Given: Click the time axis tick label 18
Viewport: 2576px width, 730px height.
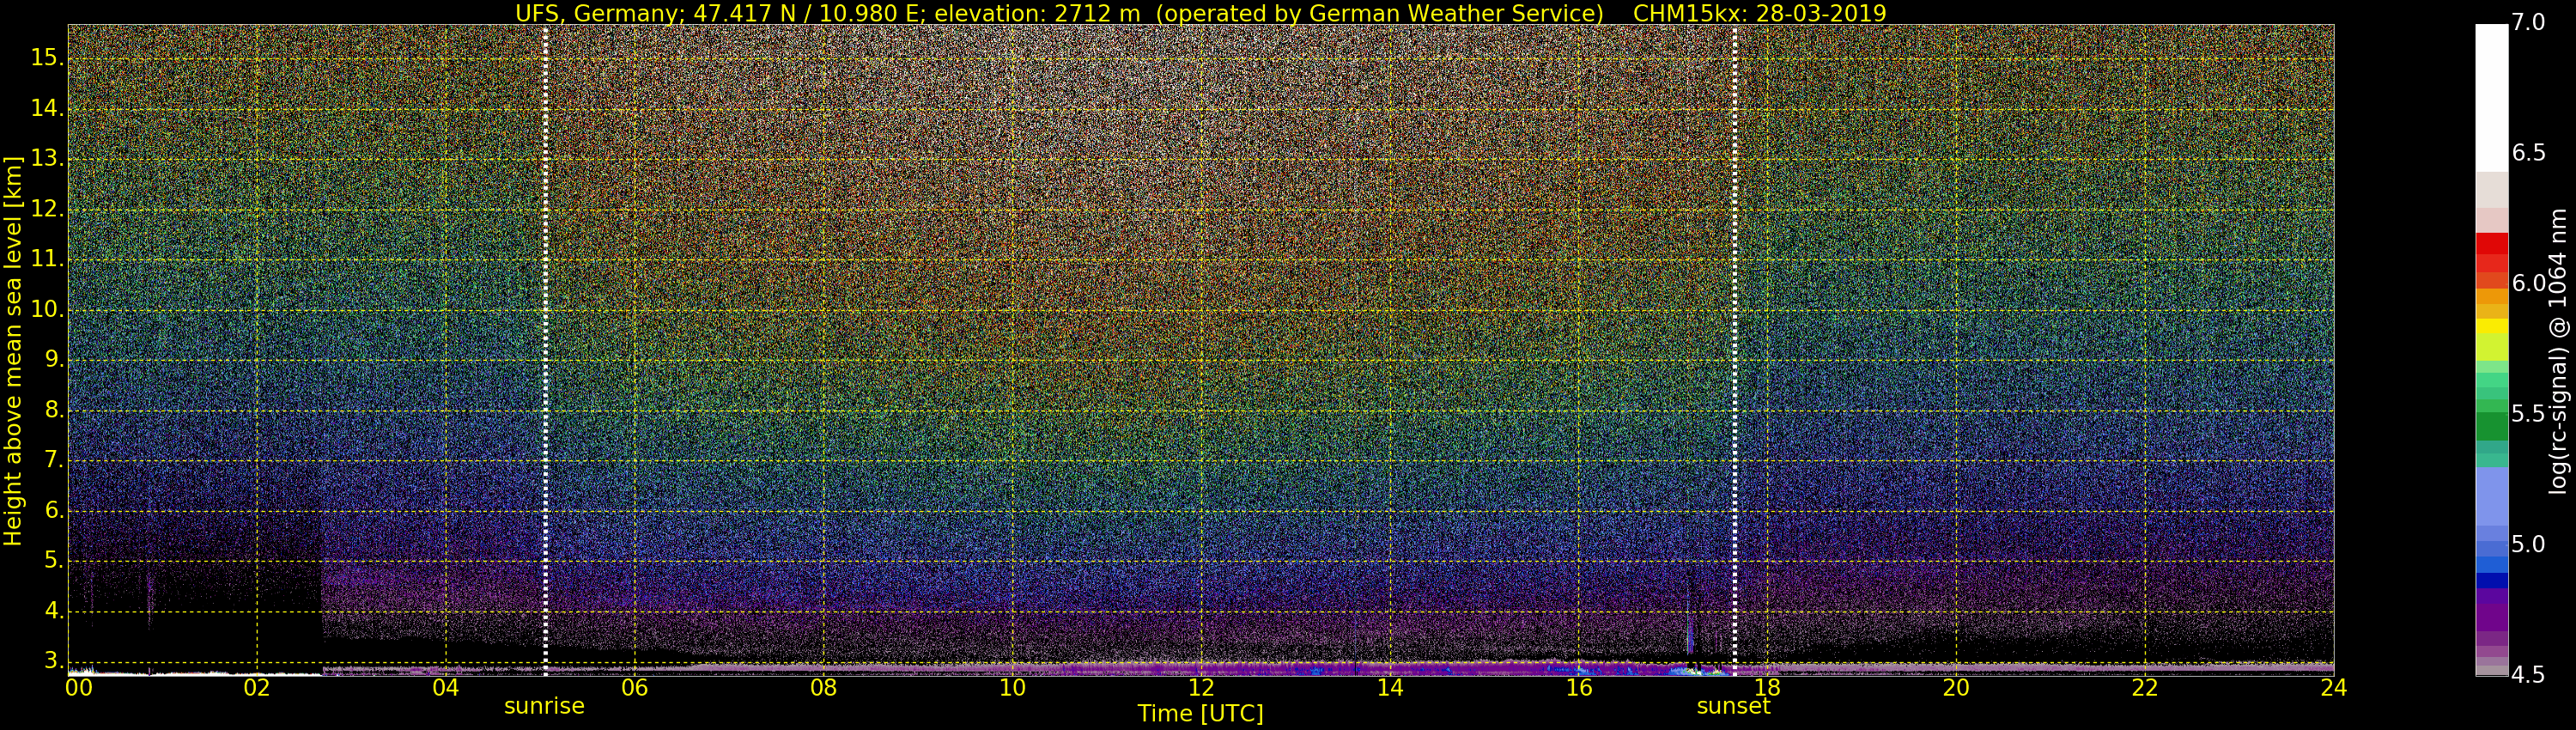Looking at the screenshot, I should pos(1767,688).
